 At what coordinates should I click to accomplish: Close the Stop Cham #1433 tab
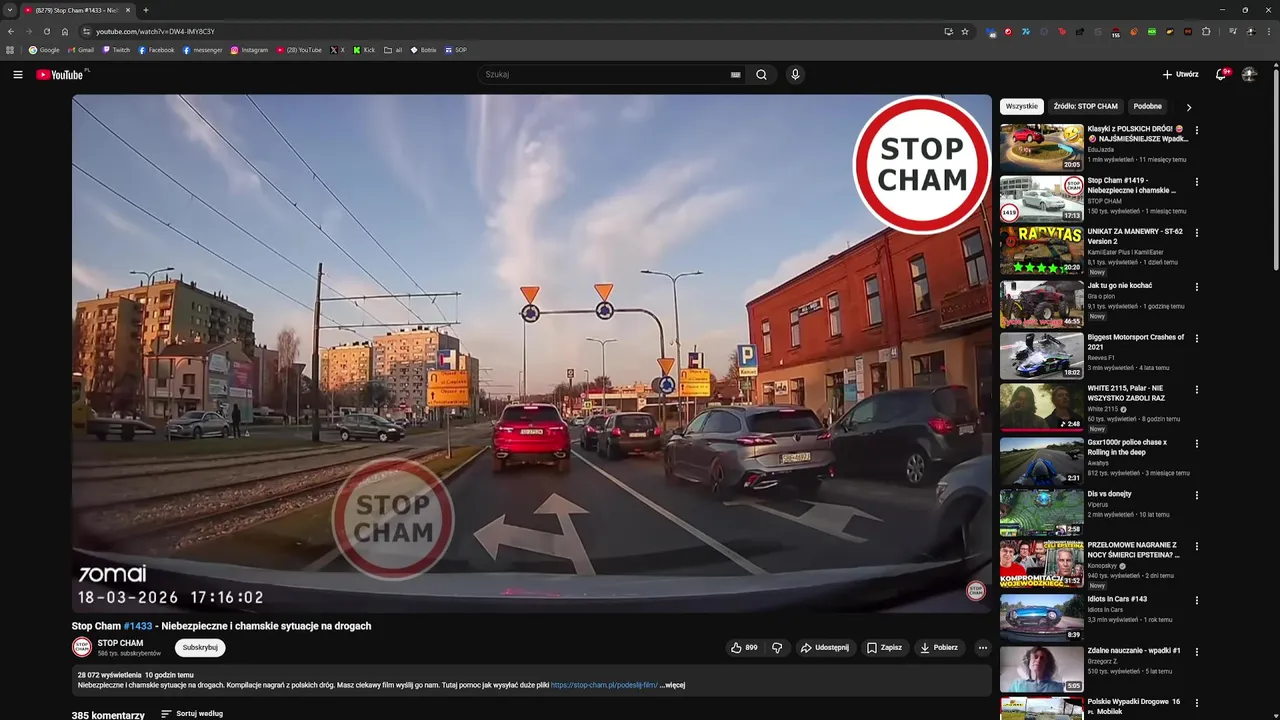[128, 10]
